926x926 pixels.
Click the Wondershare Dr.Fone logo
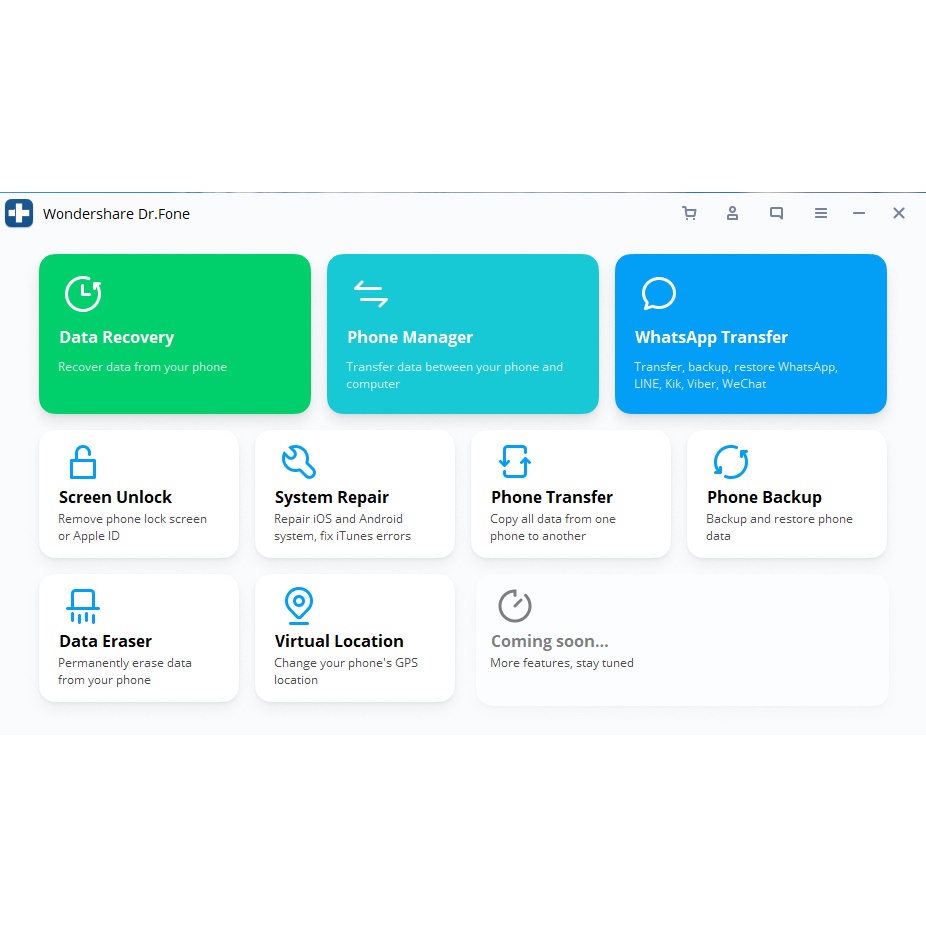pos(19,213)
